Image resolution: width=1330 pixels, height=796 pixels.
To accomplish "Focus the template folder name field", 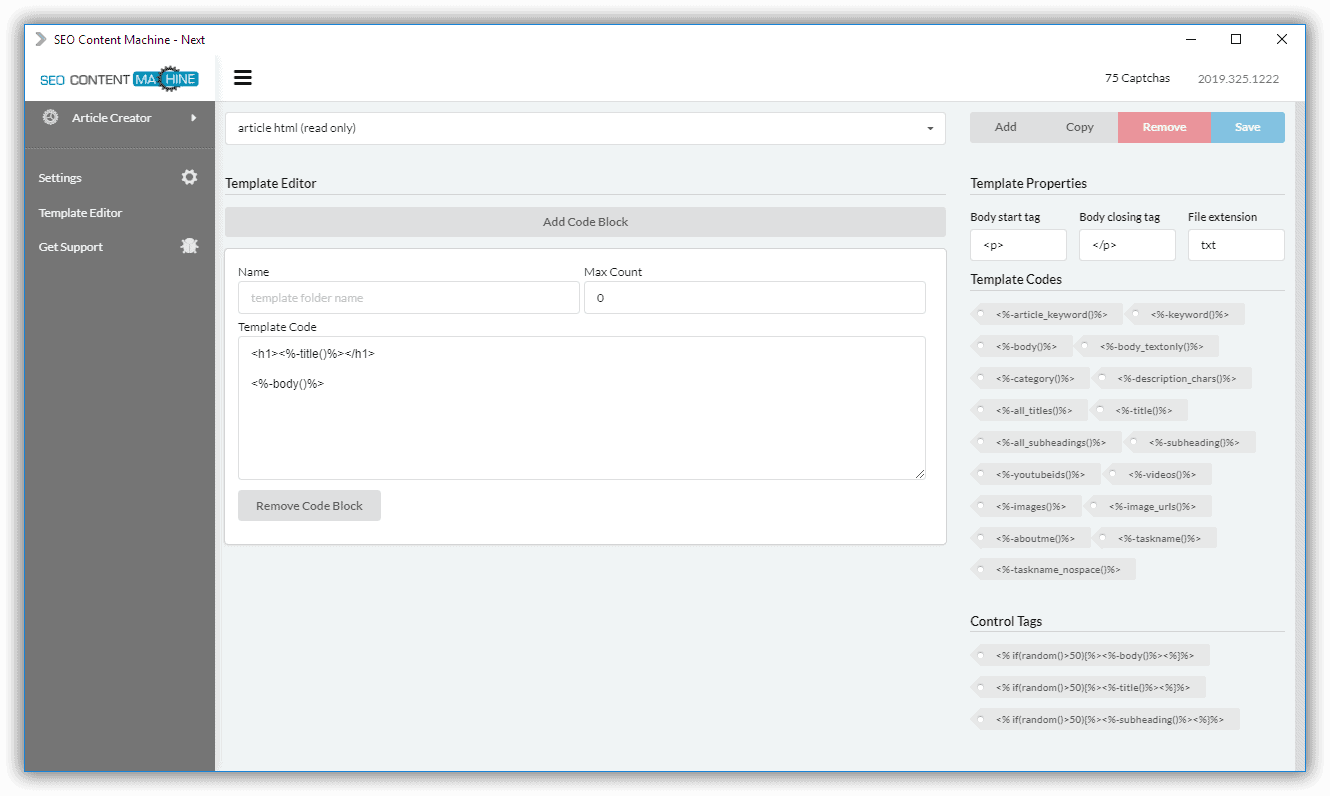I will pos(409,298).
